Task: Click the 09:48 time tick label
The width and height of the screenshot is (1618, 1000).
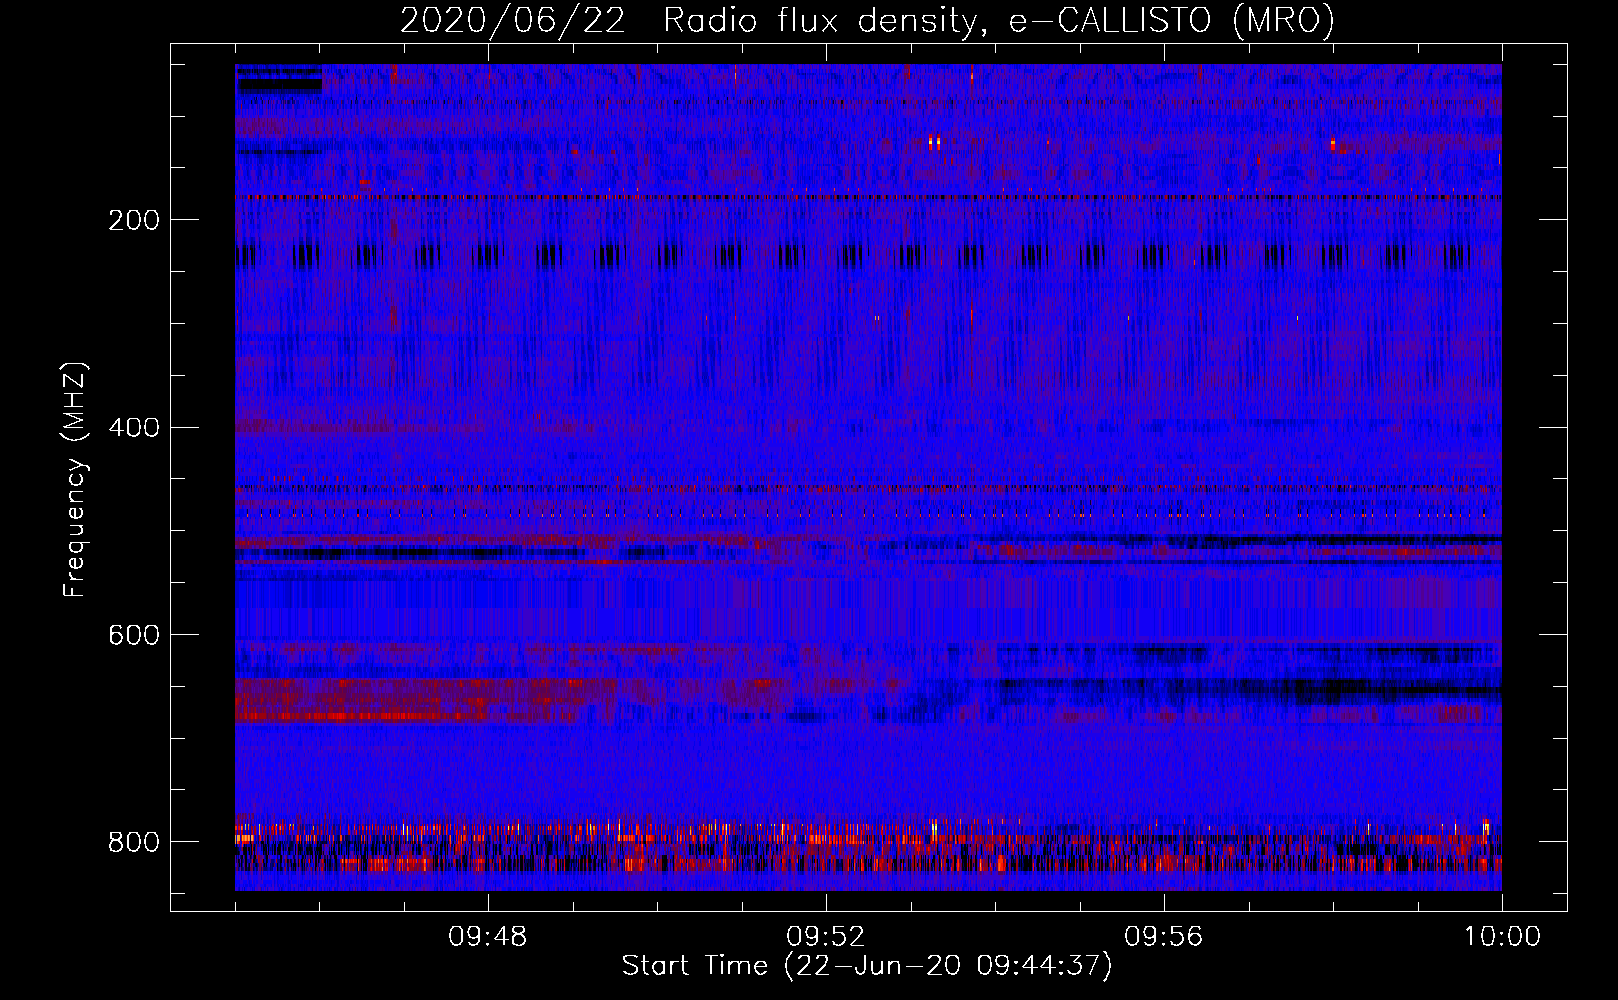Action: [x=488, y=937]
